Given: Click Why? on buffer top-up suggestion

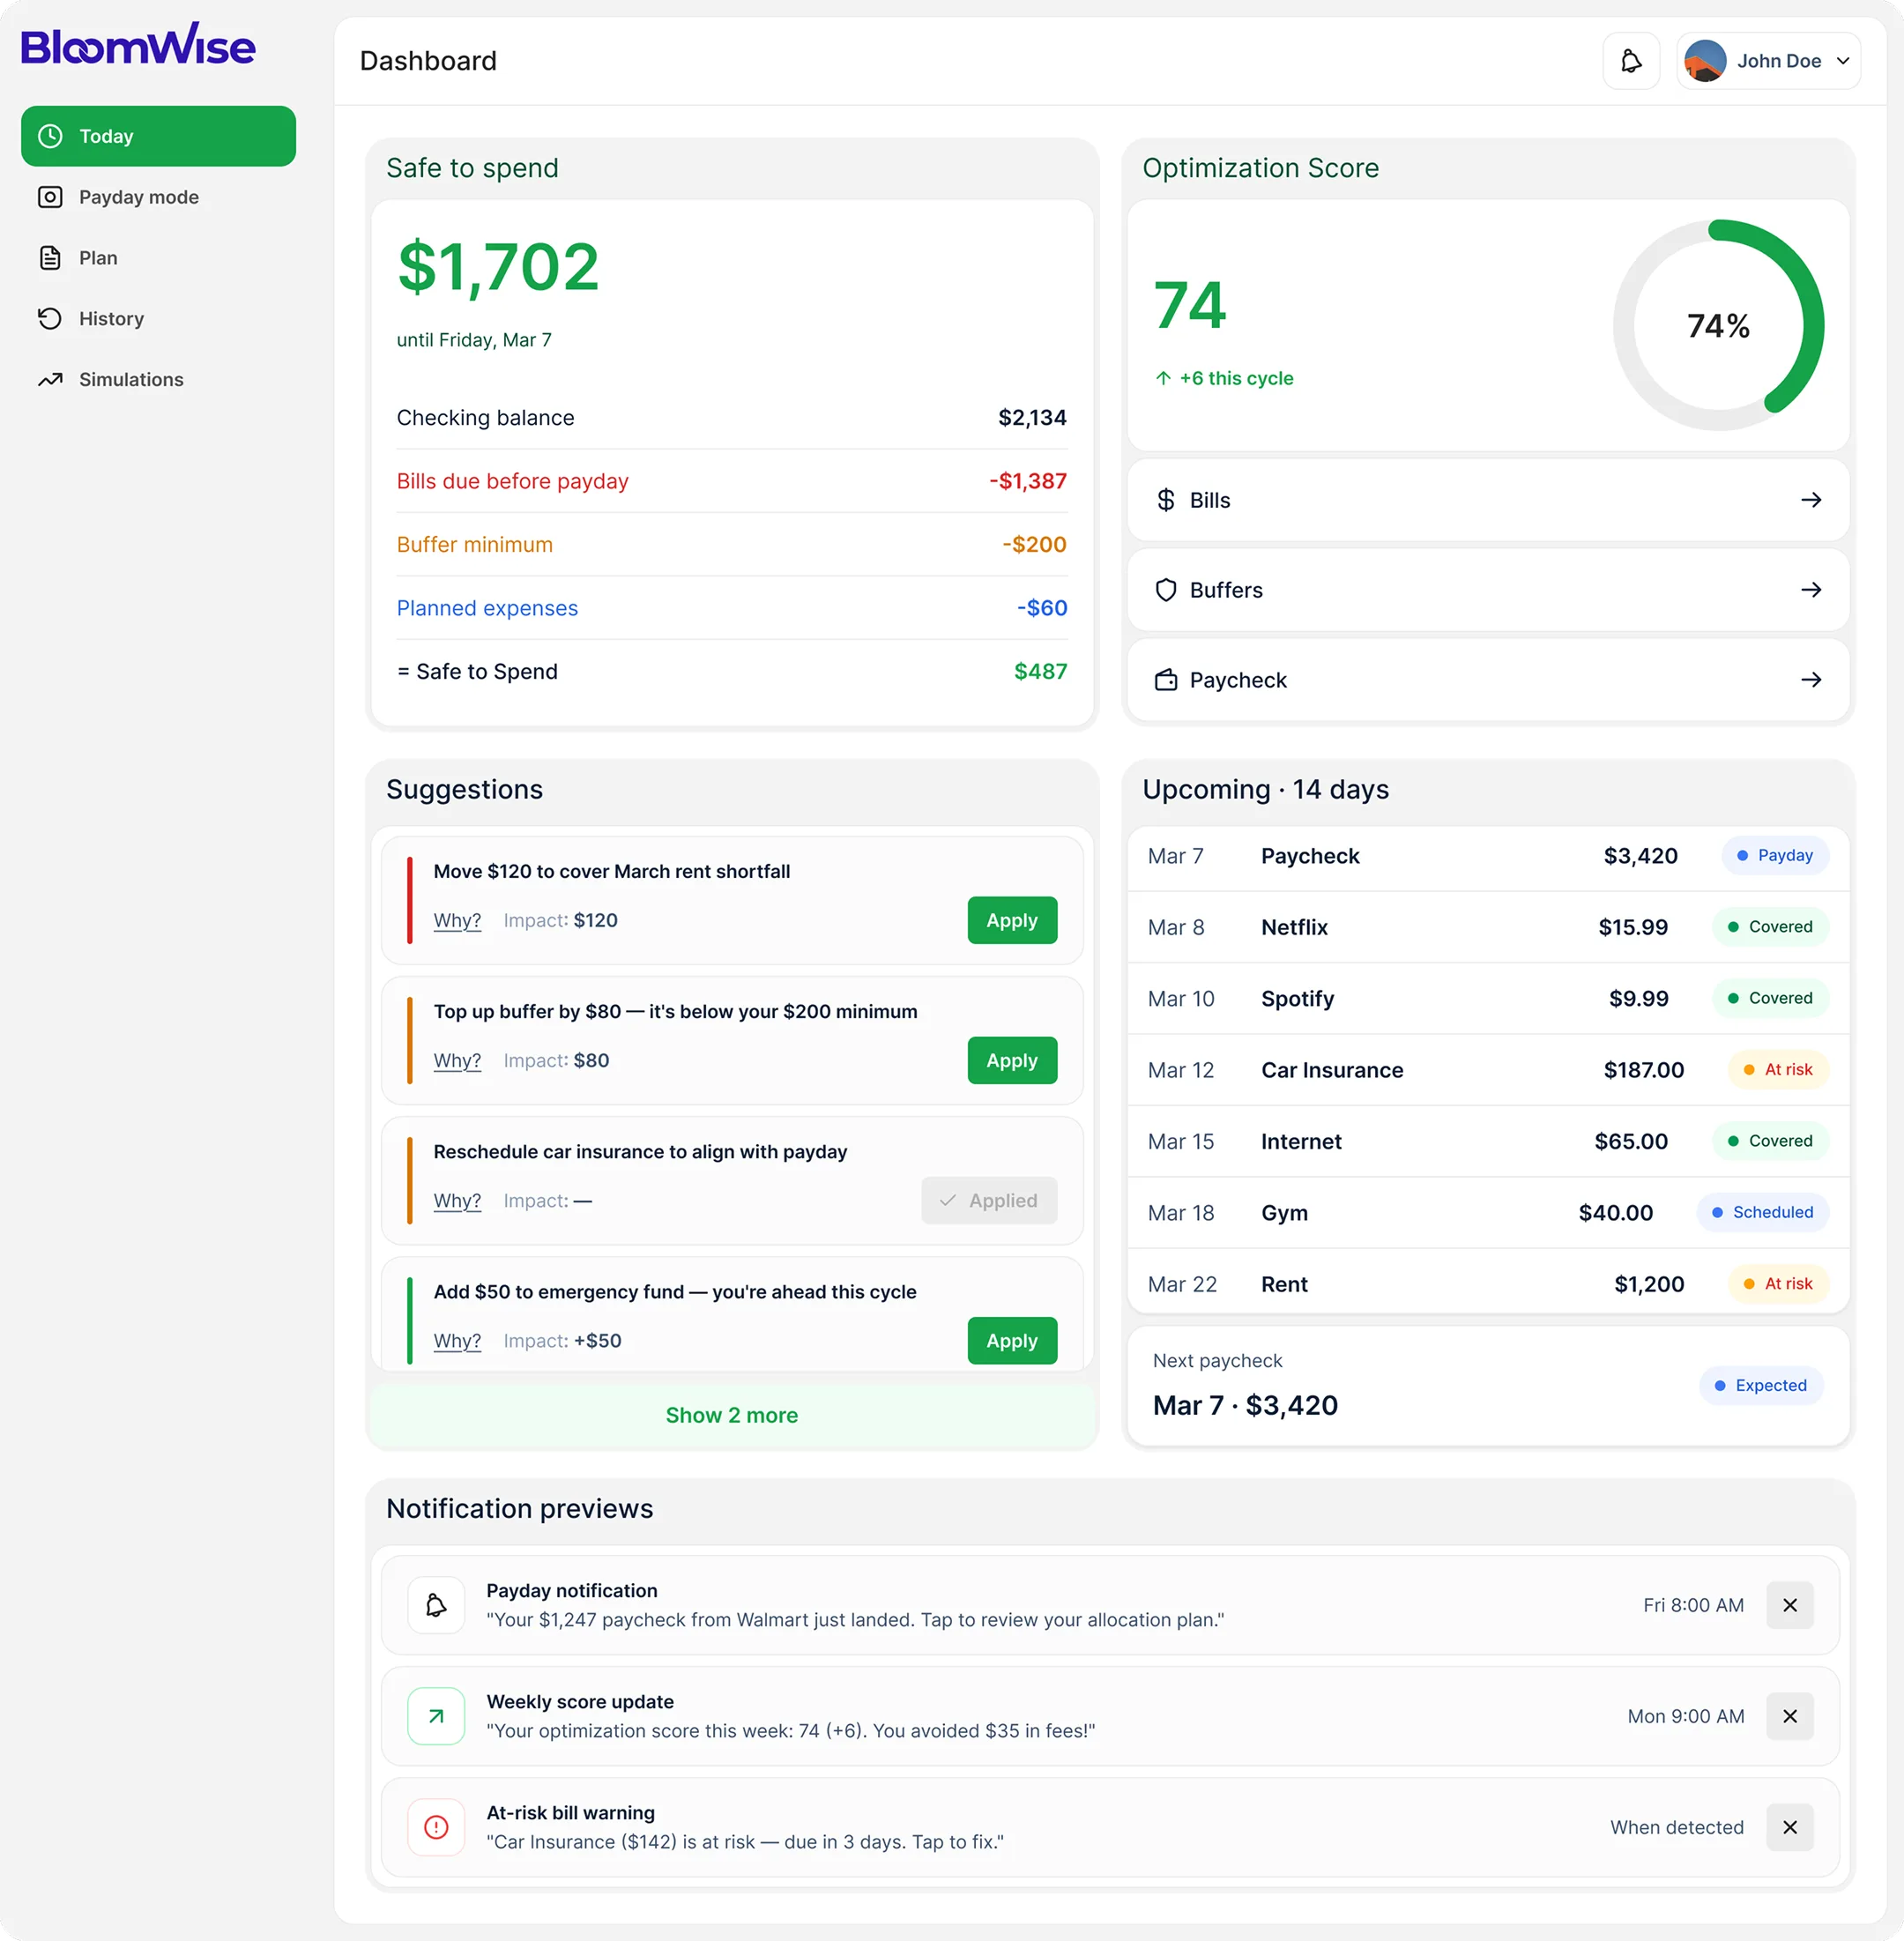Looking at the screenshot, I should (457, 1060).
